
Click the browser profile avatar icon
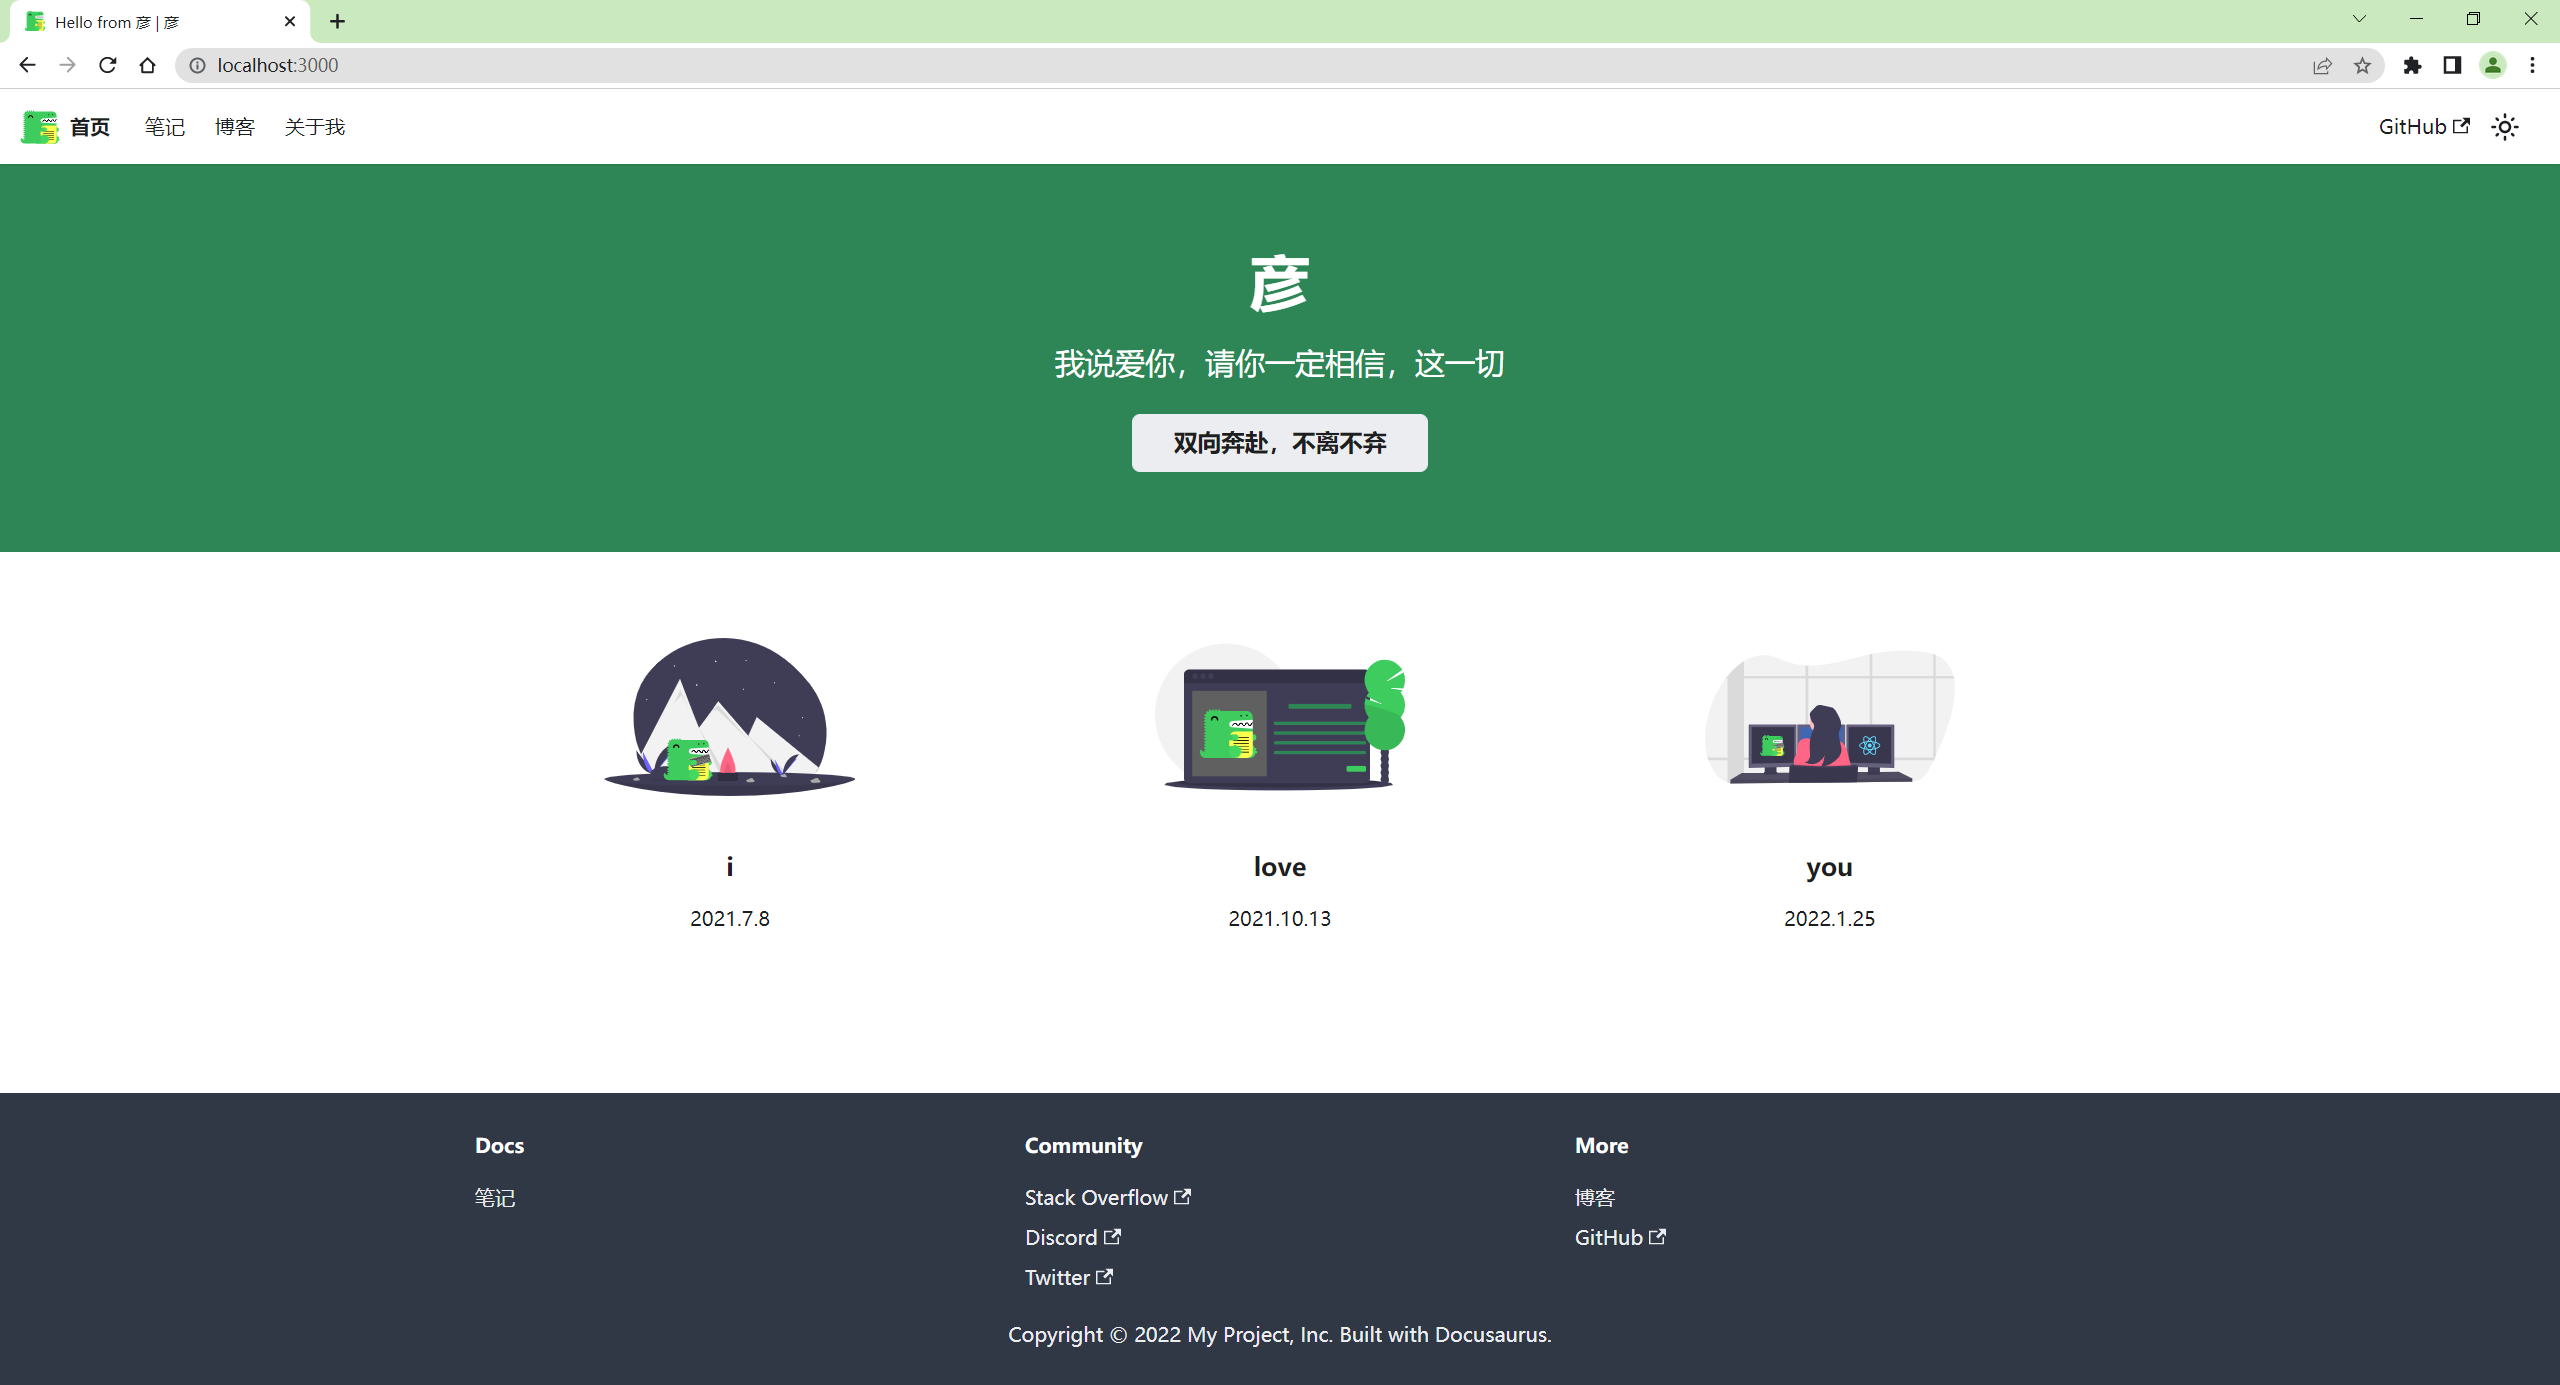pos(2492,65)
